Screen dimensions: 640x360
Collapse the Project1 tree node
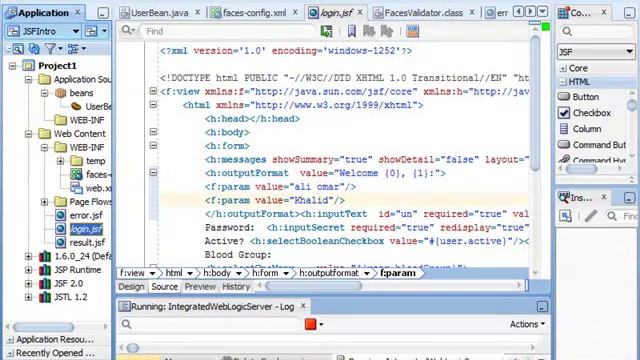pos(13,66)
